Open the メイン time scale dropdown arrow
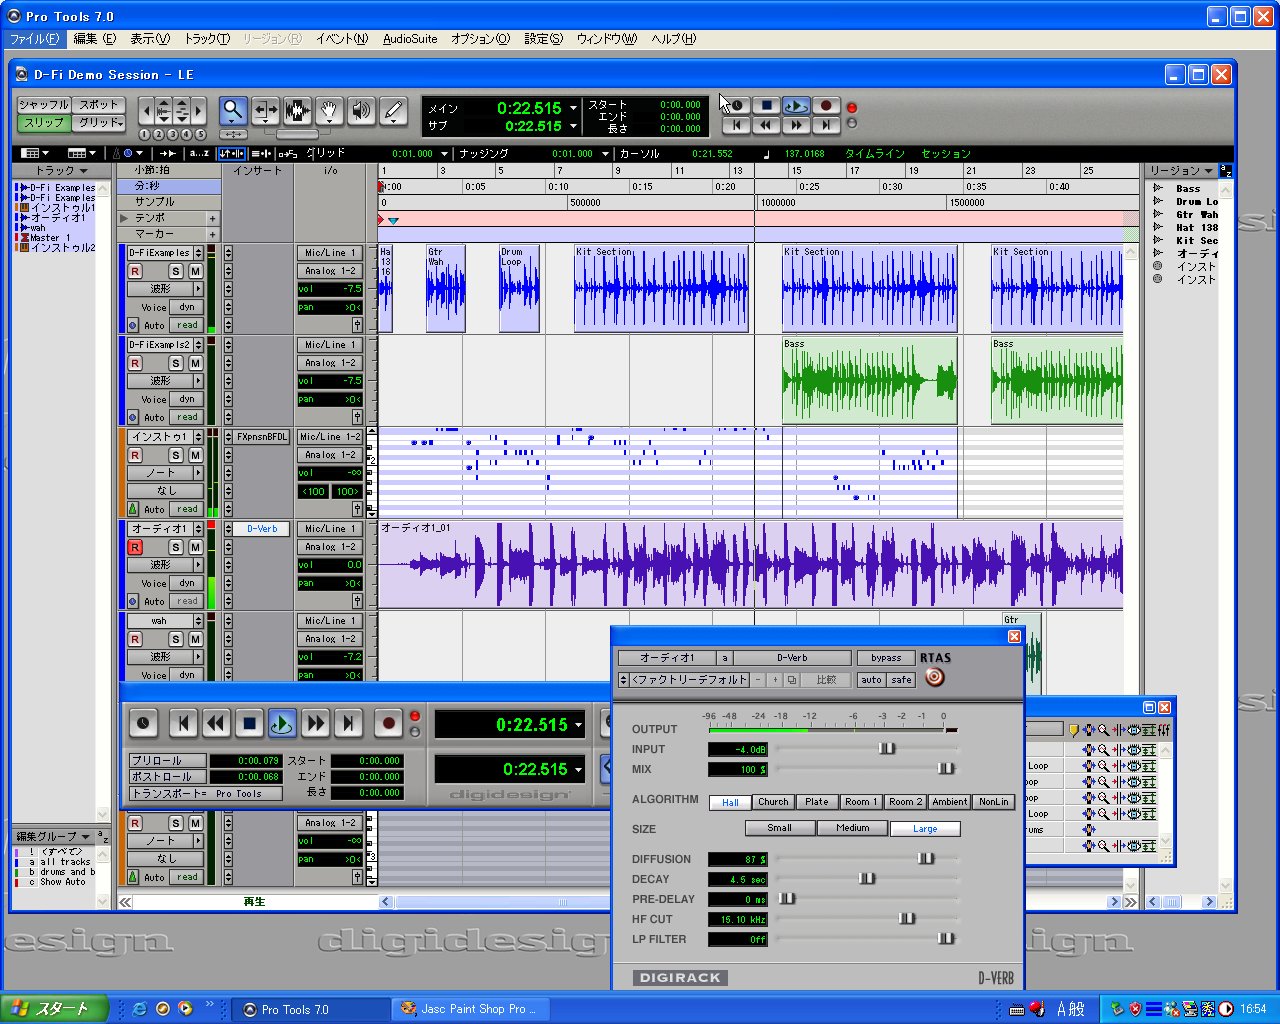Viewport: 1280px width, 1024px height. pos(573,108)
